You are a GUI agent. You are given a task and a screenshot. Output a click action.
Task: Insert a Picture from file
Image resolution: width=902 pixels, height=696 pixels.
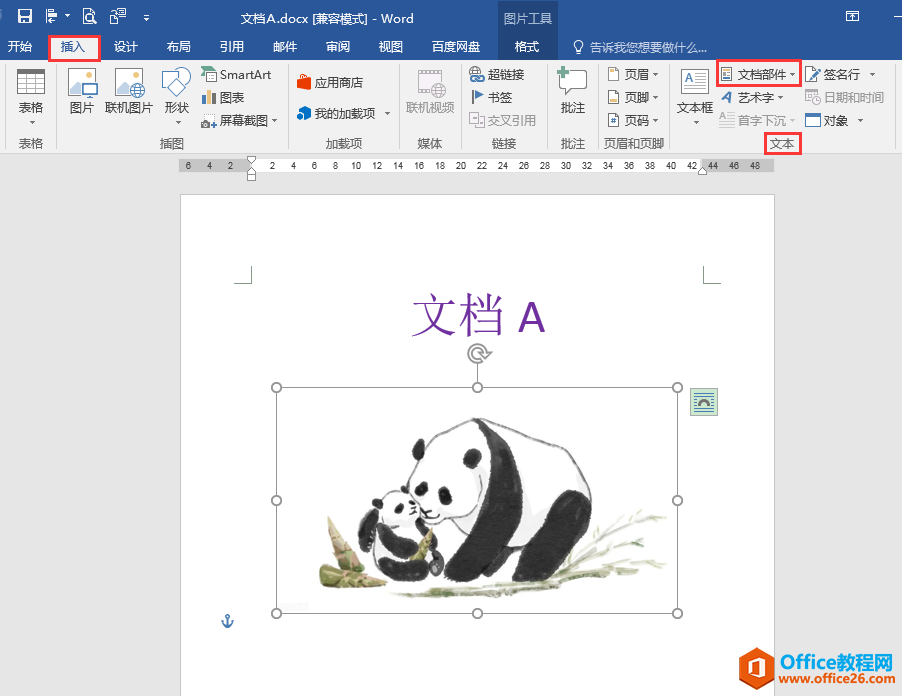[82, 91]
